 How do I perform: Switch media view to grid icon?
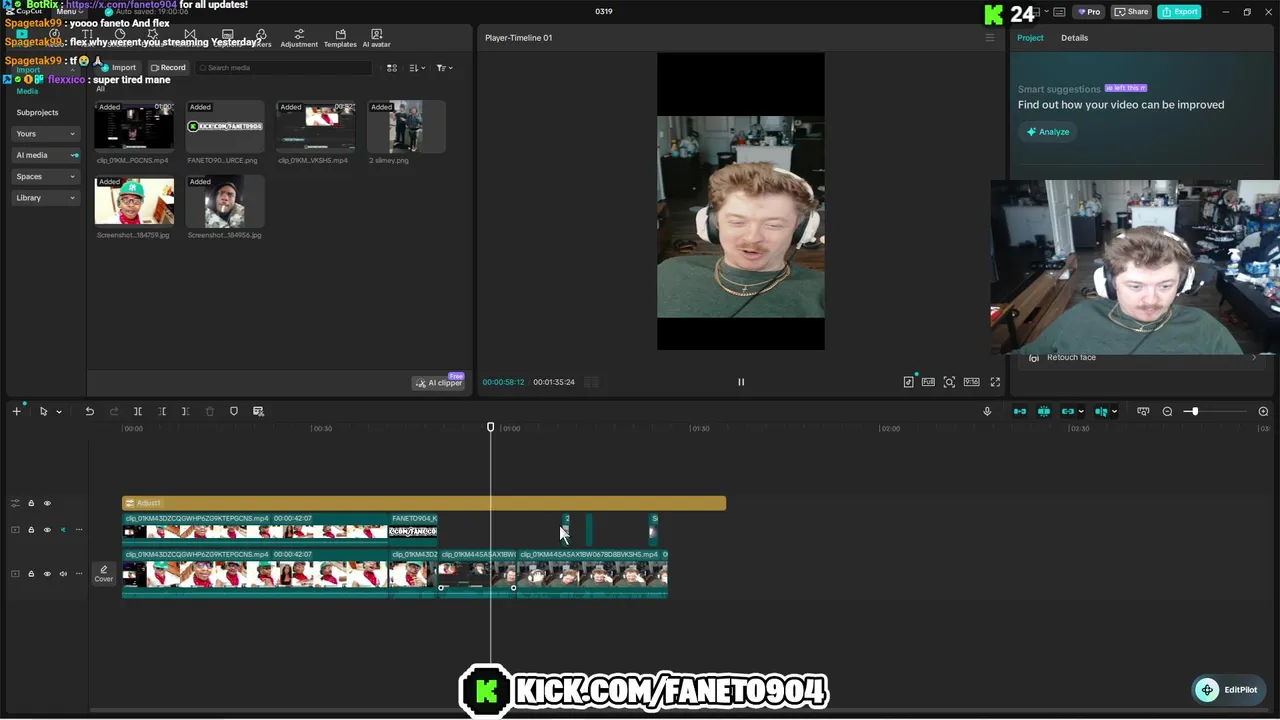[x=392, y=68]
